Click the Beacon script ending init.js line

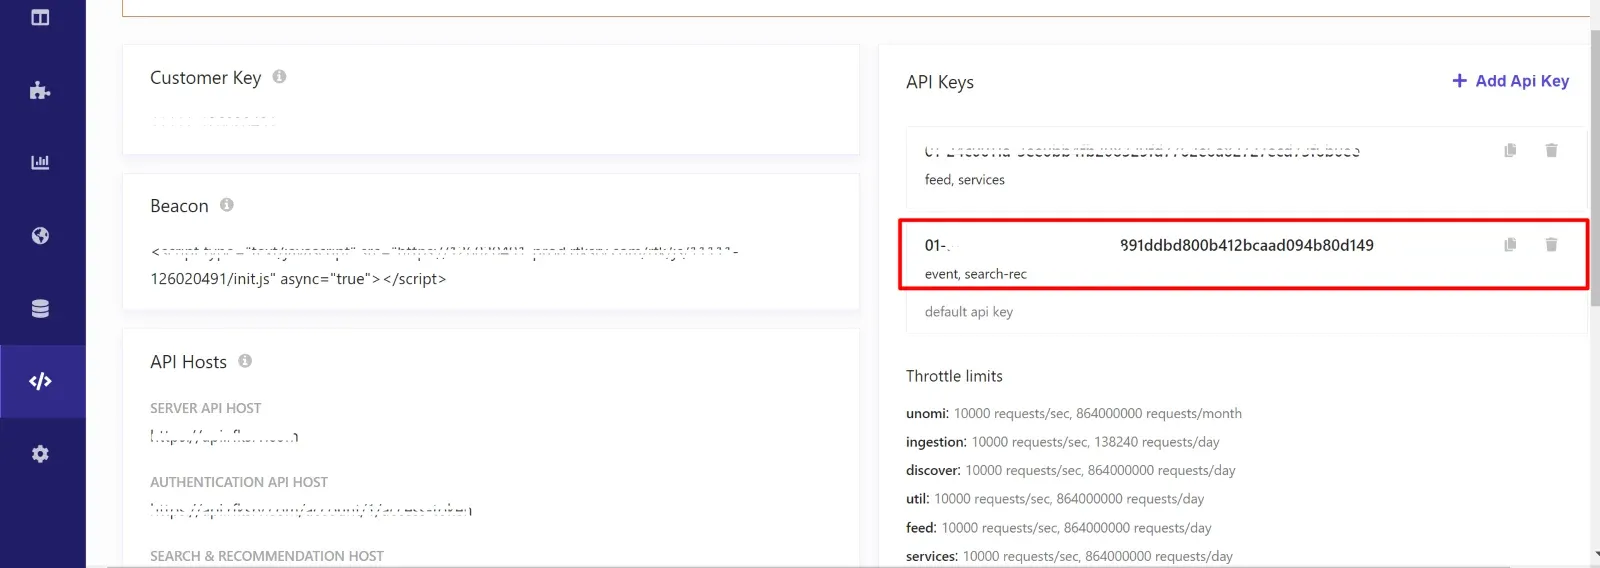coord(298,279)
